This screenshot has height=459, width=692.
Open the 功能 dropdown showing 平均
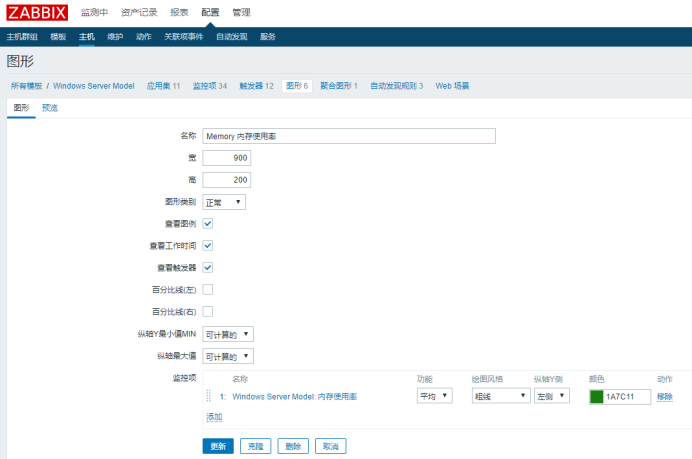coord(434,396)
